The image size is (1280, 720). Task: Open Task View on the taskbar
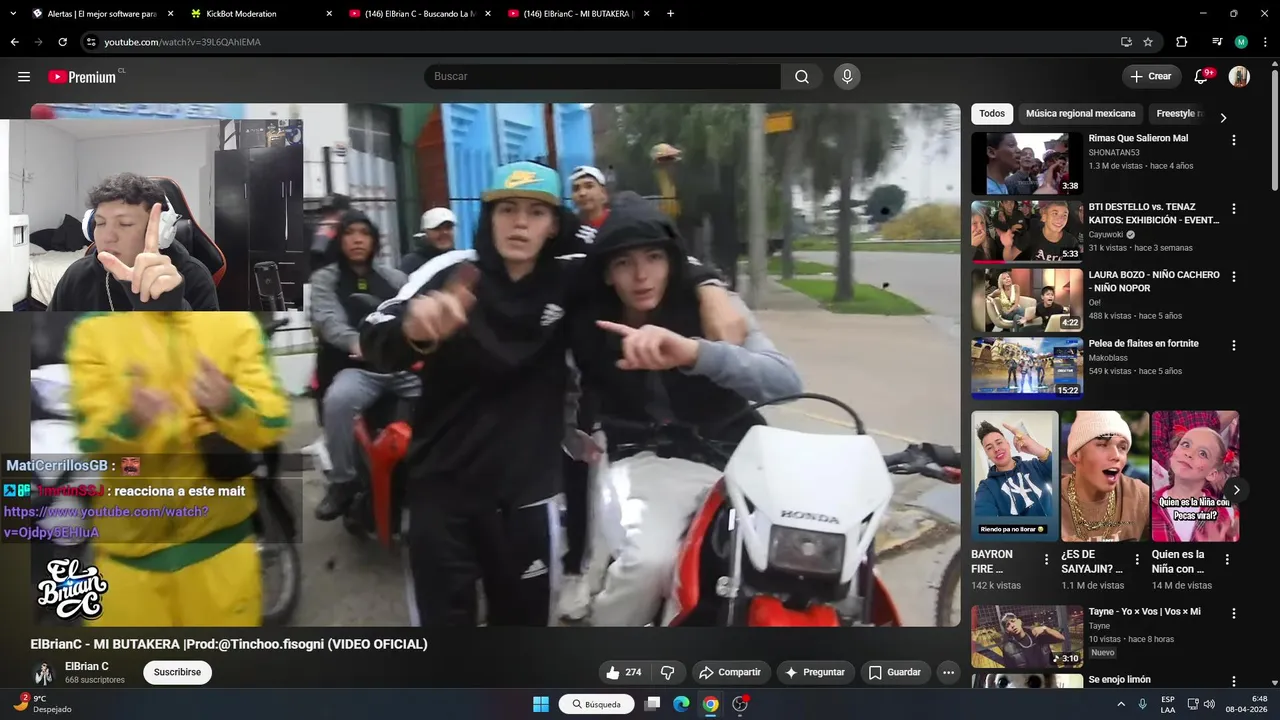point(652,704)
